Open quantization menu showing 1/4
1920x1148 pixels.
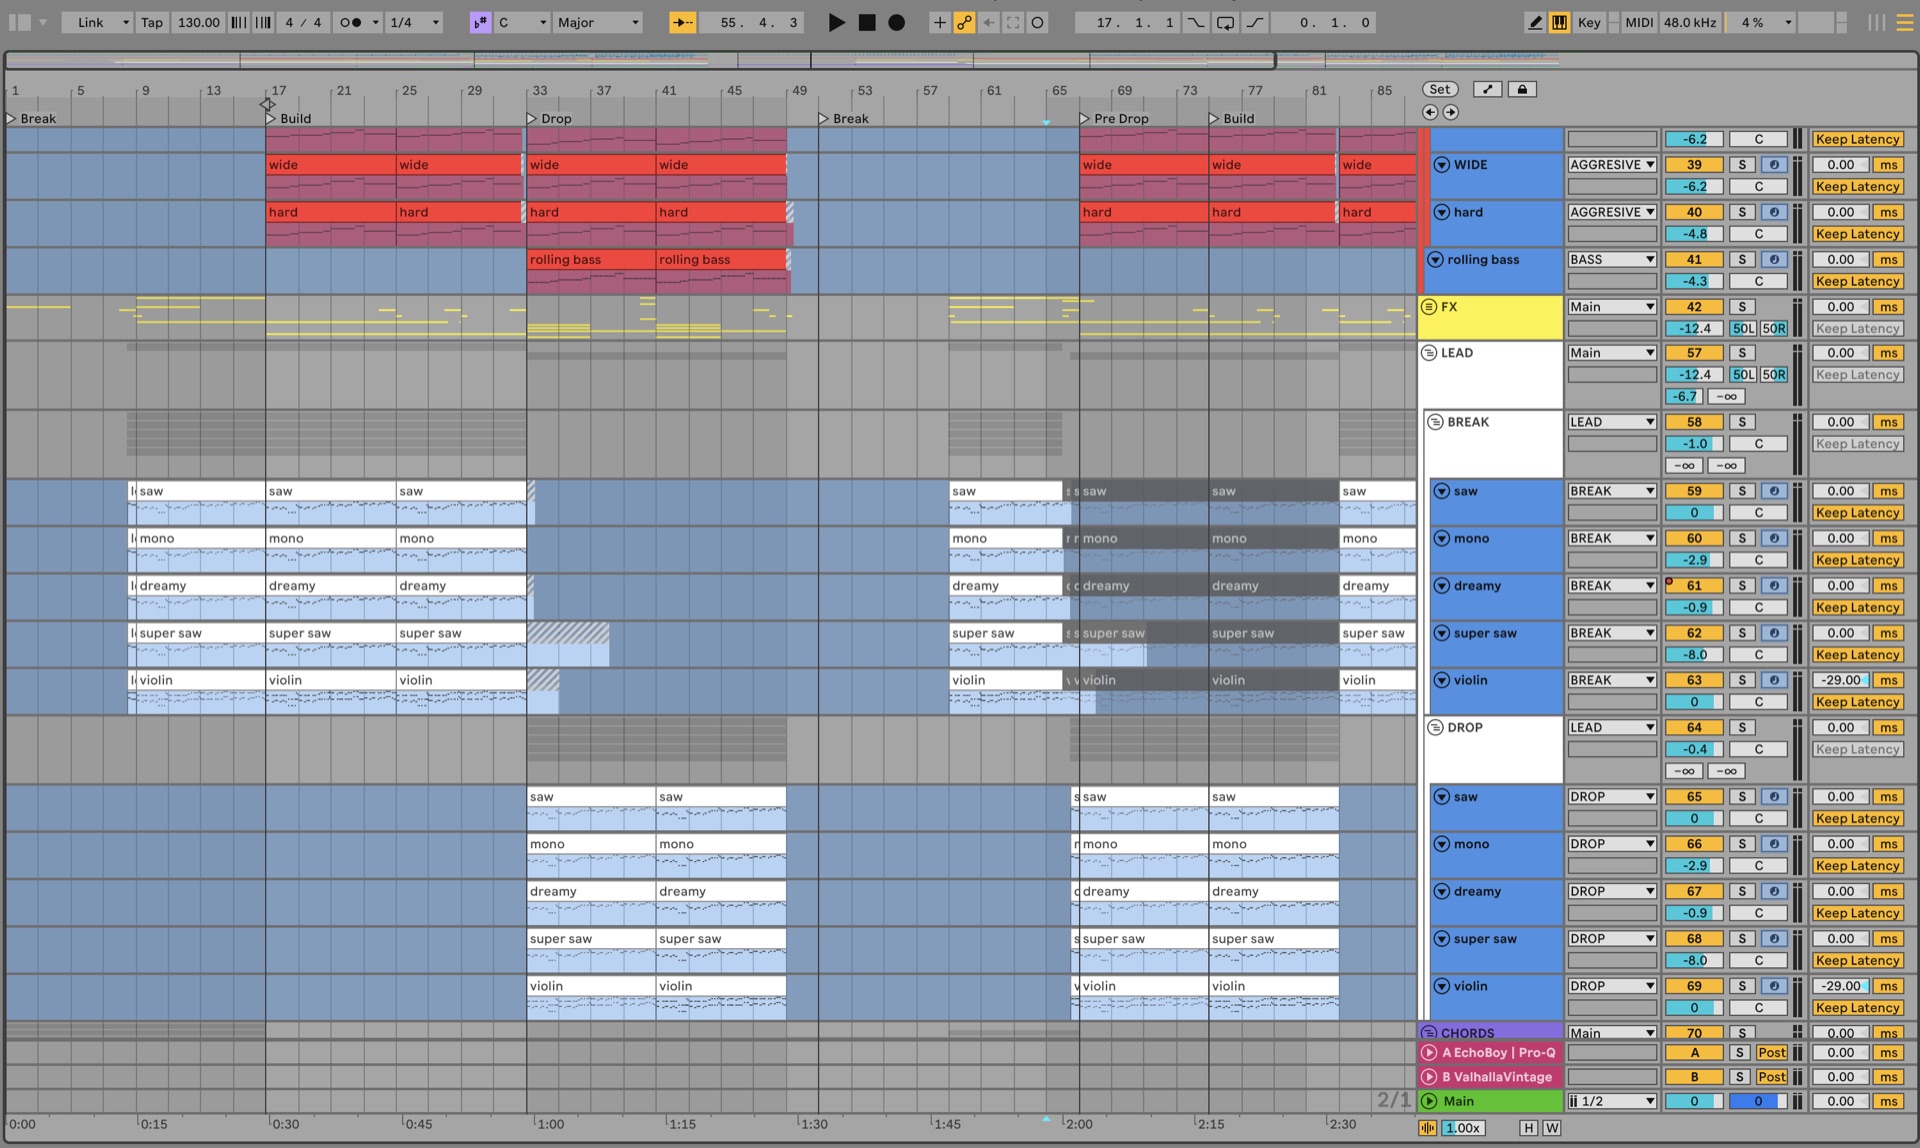[414, 22]
